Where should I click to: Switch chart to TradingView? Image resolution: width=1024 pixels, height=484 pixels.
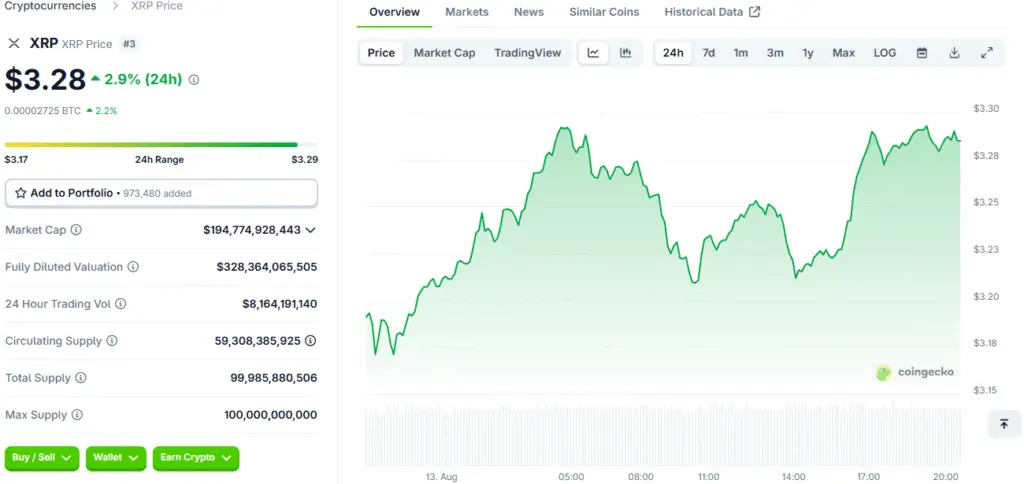pyautogui.click(x=528, y=53)
